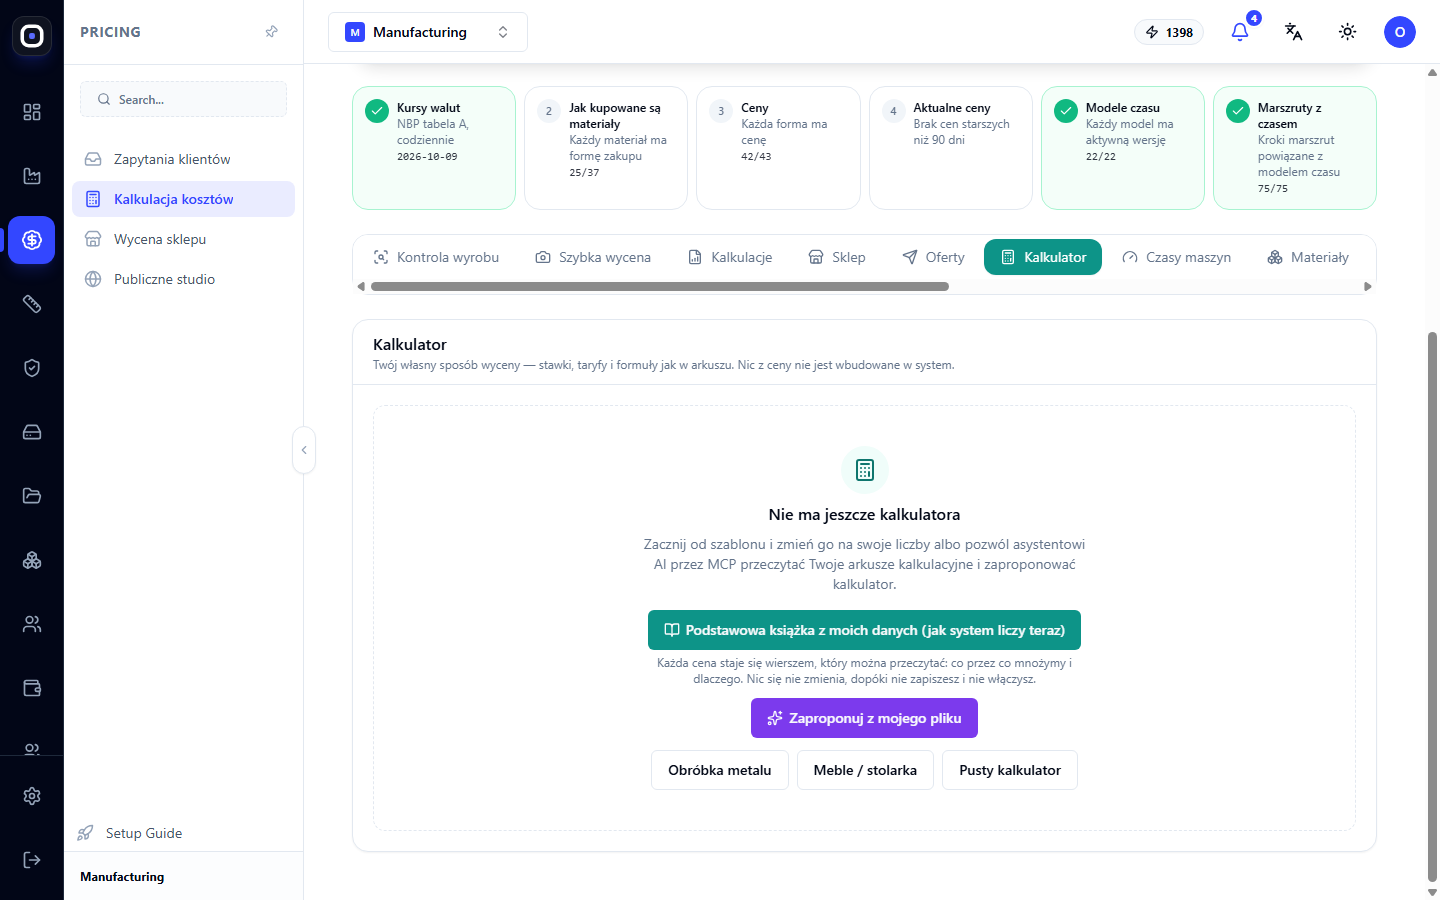Viewport: 1440px width, 900px height.
Task: Open the wallet icon in left rail
Action: pyautogui.click(x=32, y=688)
